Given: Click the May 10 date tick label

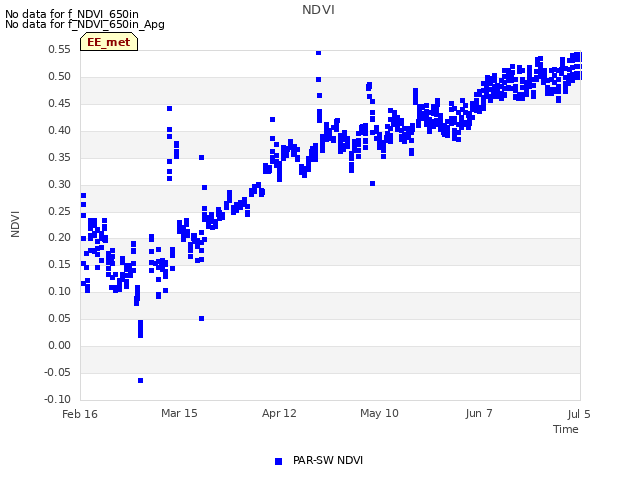Looking at the screenshot, I should [379, 413].
